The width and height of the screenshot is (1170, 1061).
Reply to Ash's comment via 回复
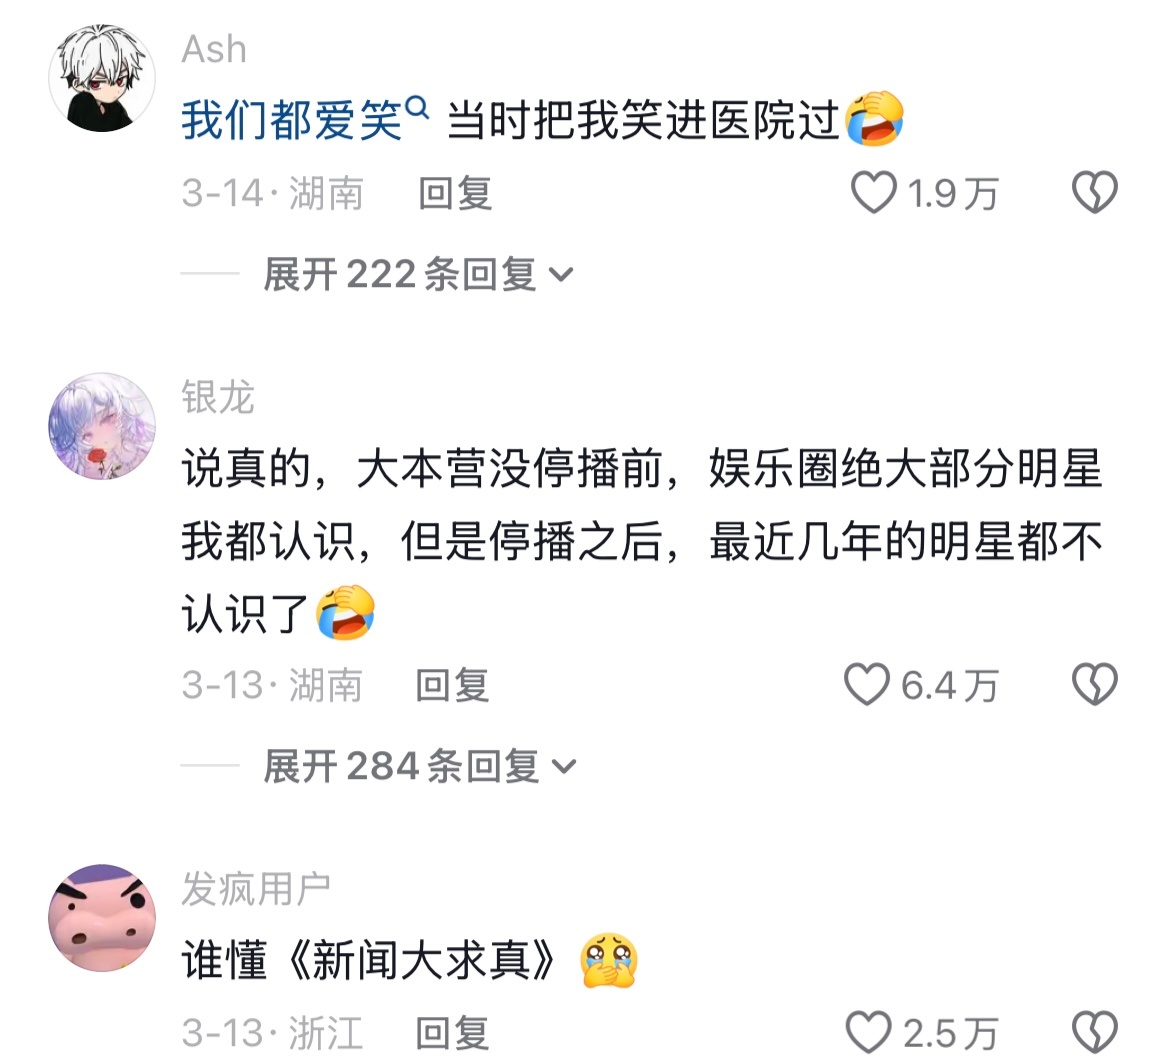pyautogui.click(x=455, y=193)
